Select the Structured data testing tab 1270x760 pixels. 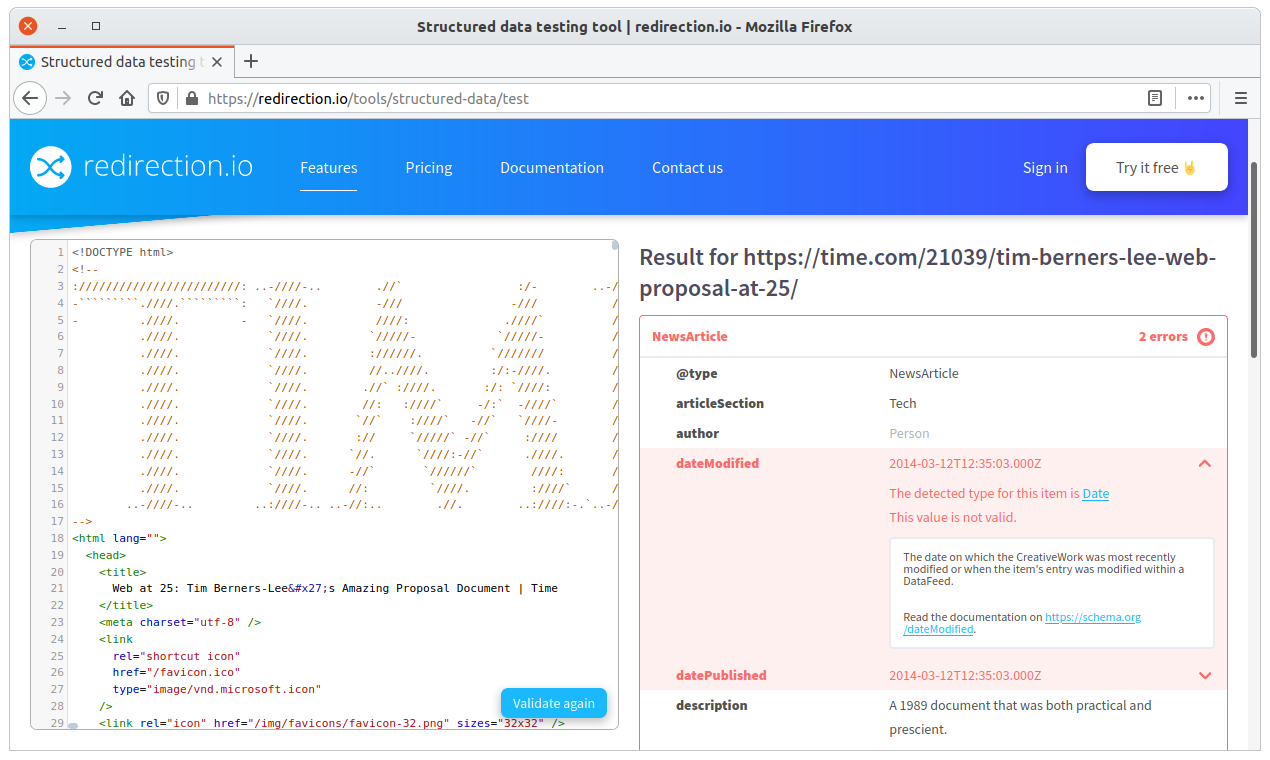[x=122, y=61]
